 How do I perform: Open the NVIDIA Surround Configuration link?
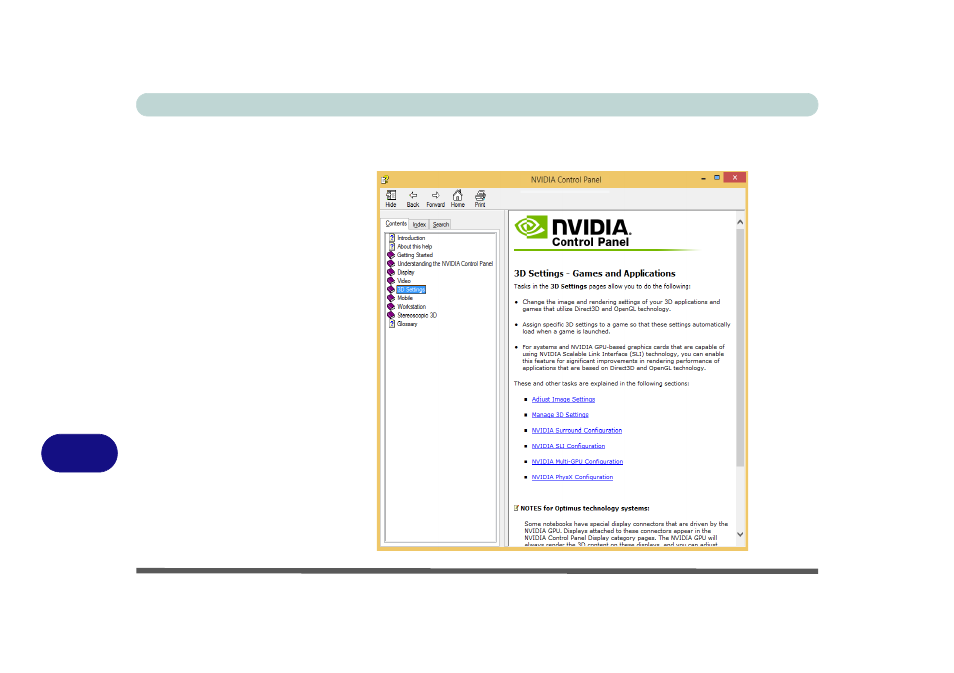point(576,430)
